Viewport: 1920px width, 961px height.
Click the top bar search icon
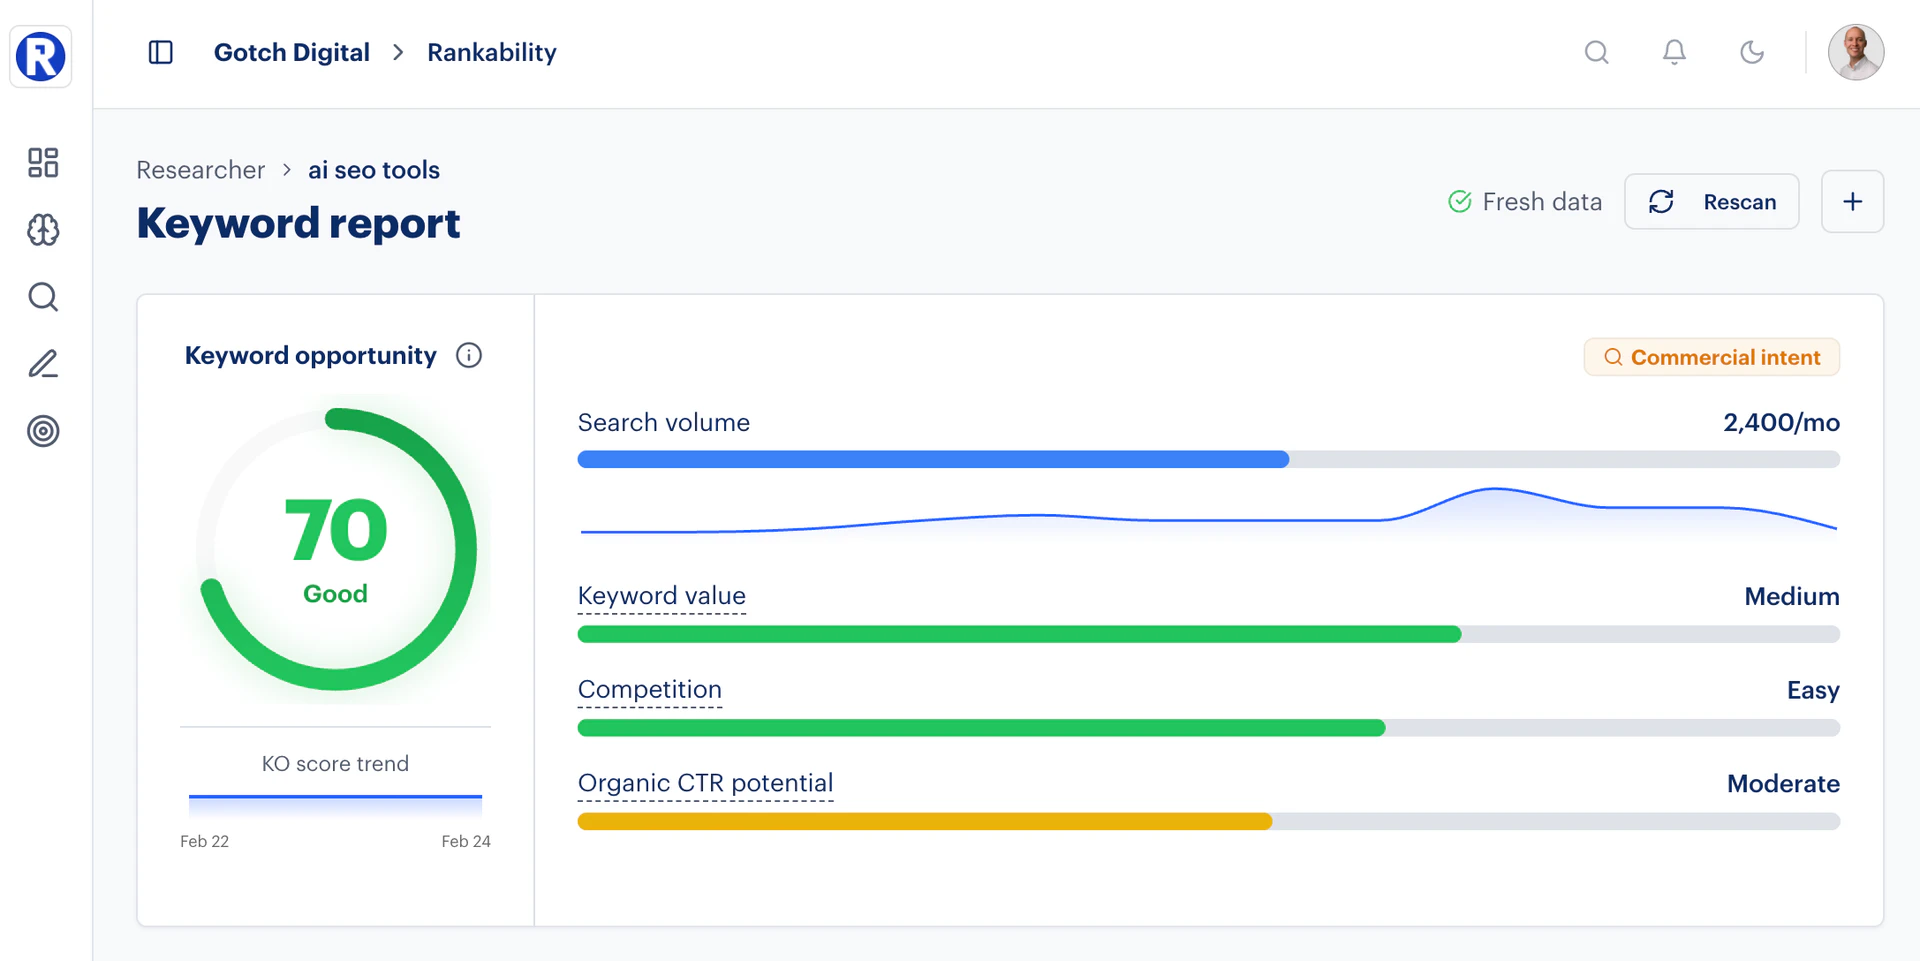[x=1597, y=52]
